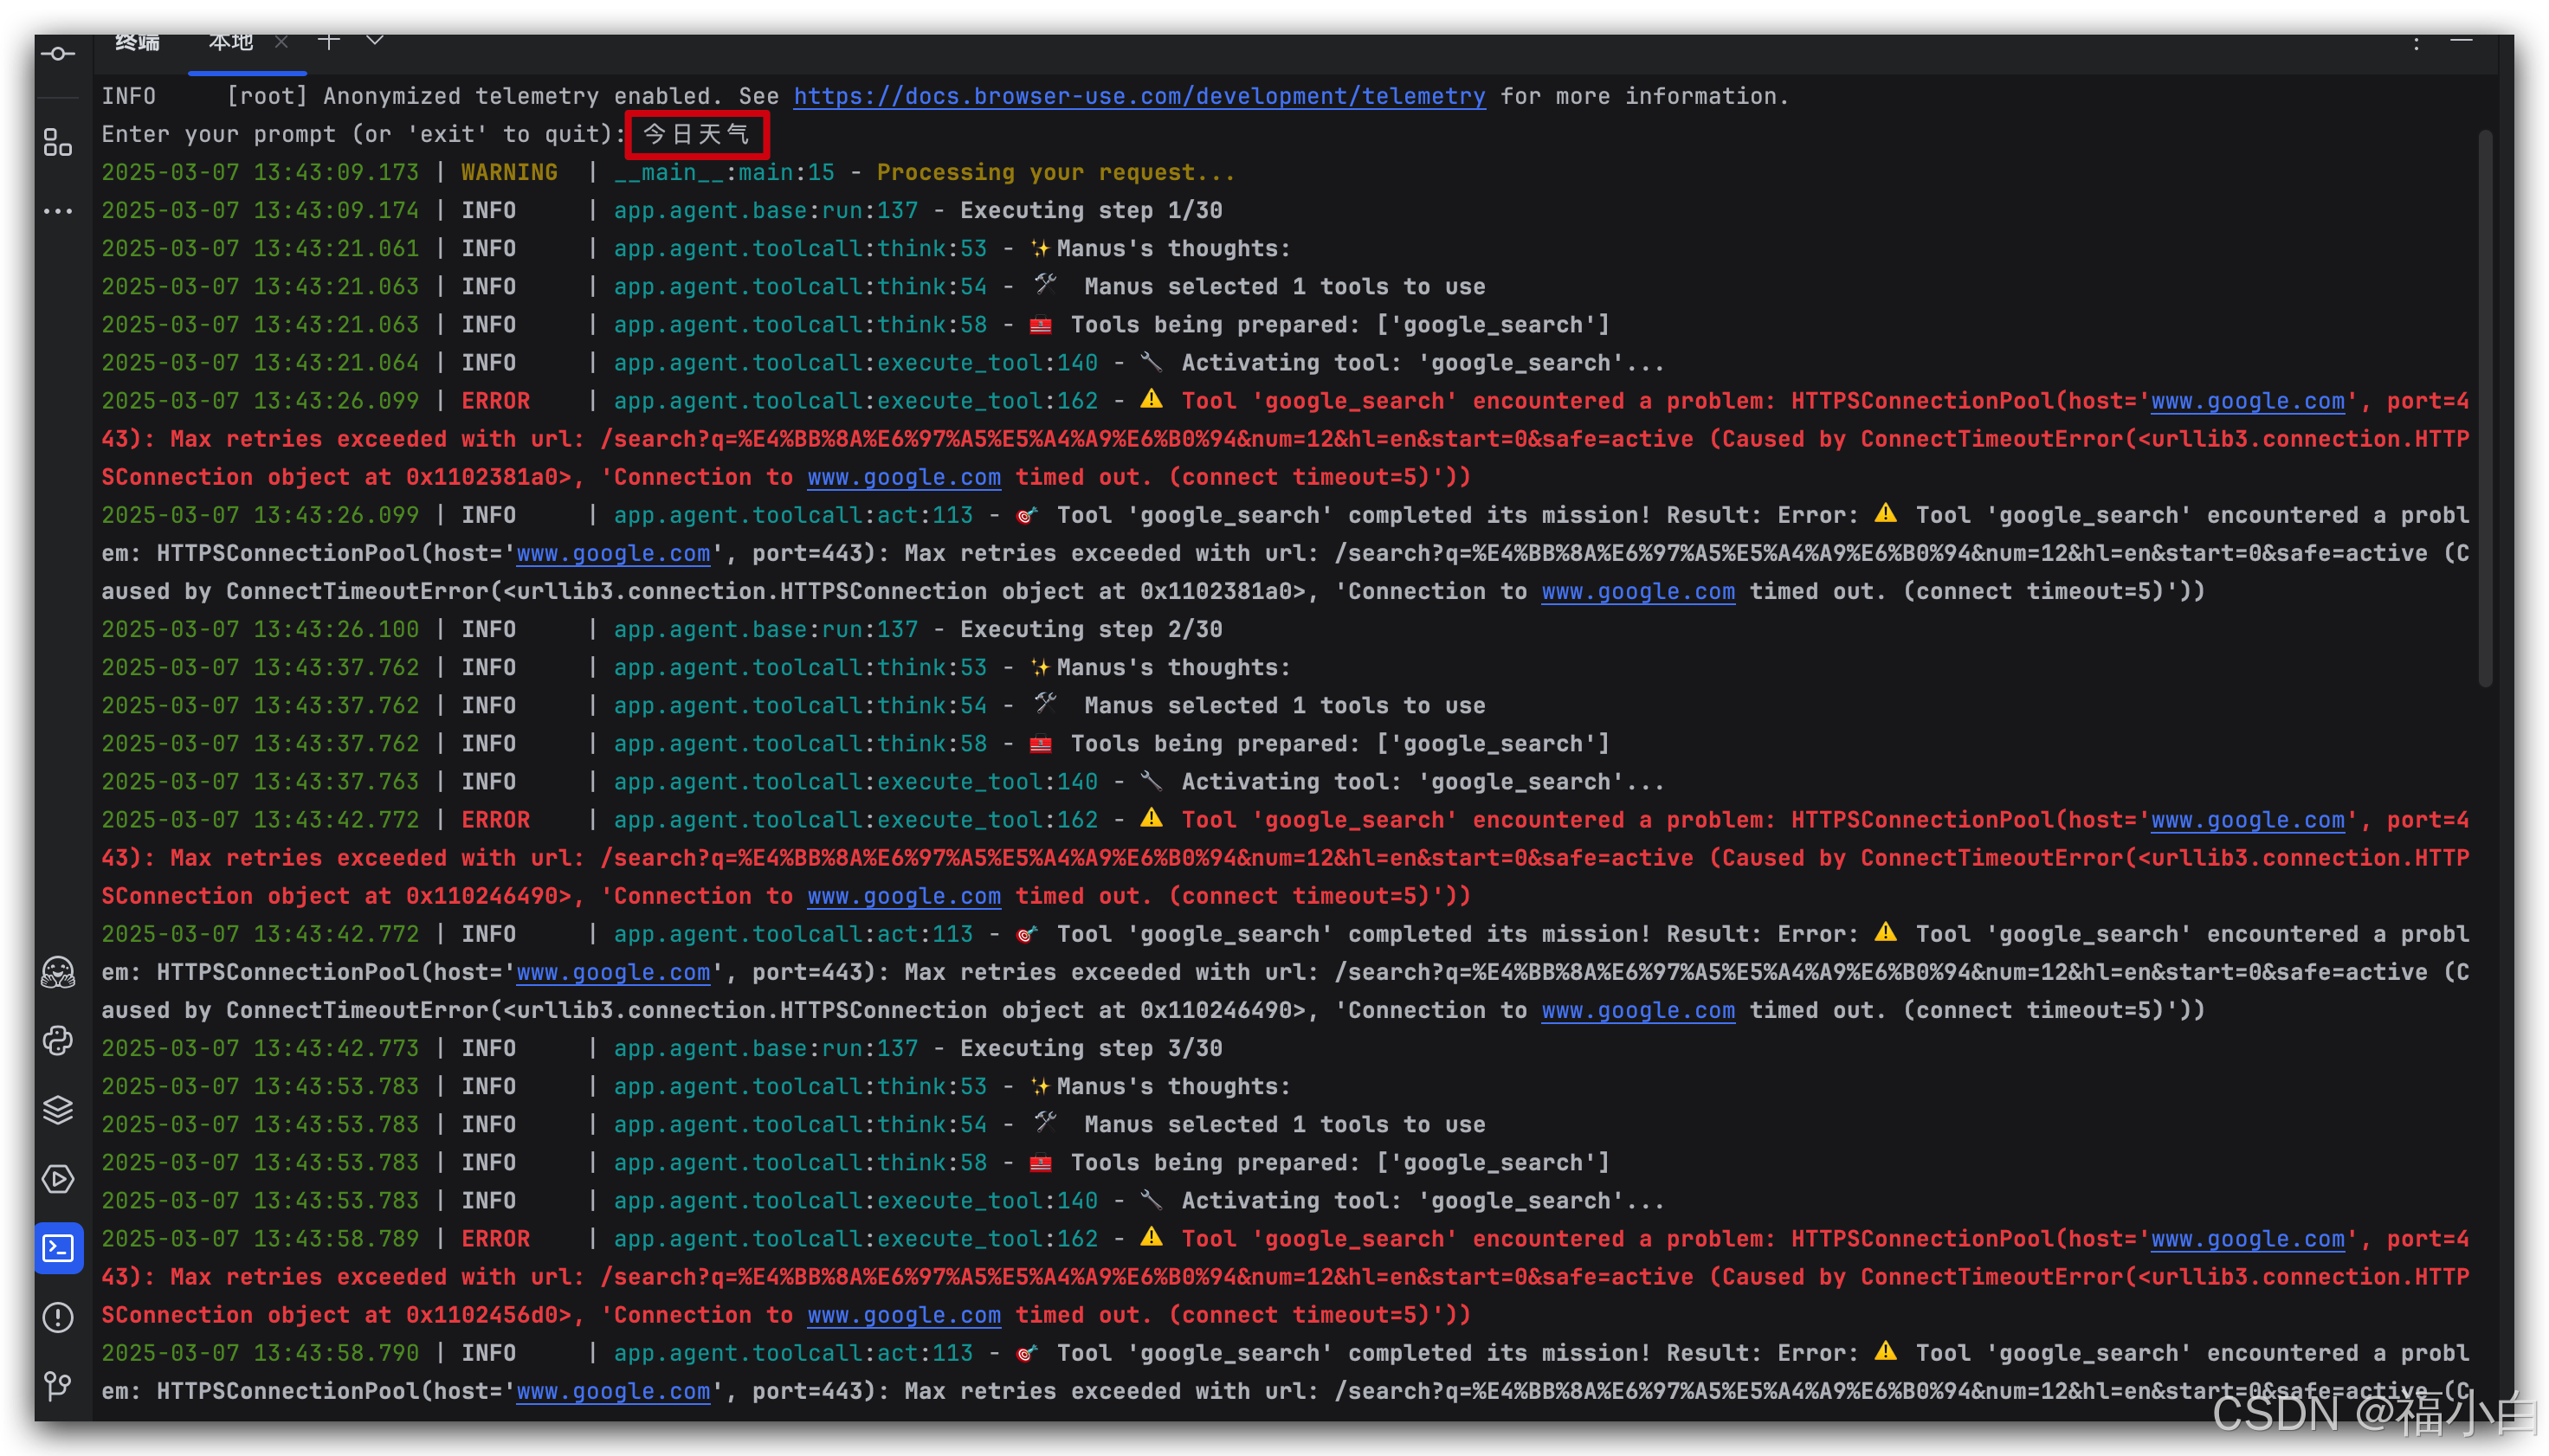Close the 本地 terminal tab

[x=281, y=41]
